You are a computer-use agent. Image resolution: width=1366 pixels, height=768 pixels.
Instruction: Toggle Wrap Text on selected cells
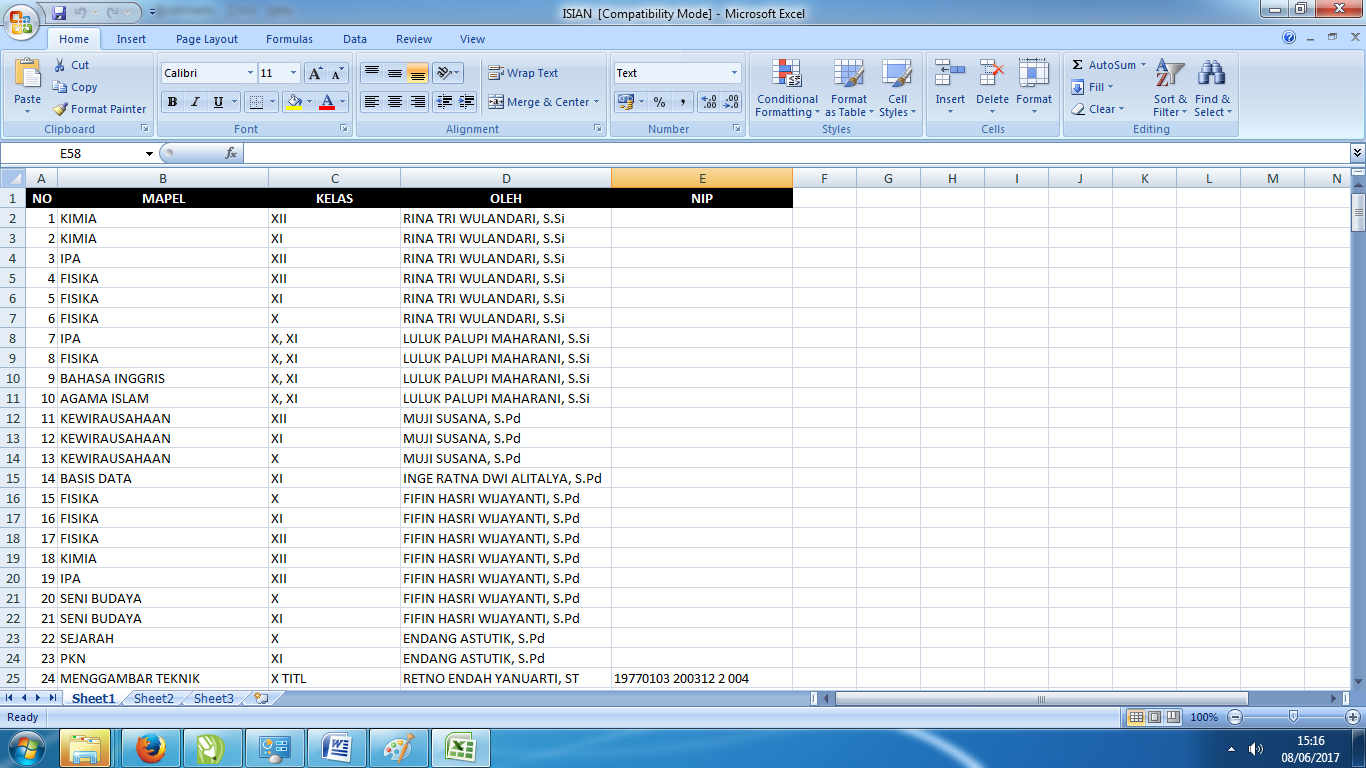point(523,73)
